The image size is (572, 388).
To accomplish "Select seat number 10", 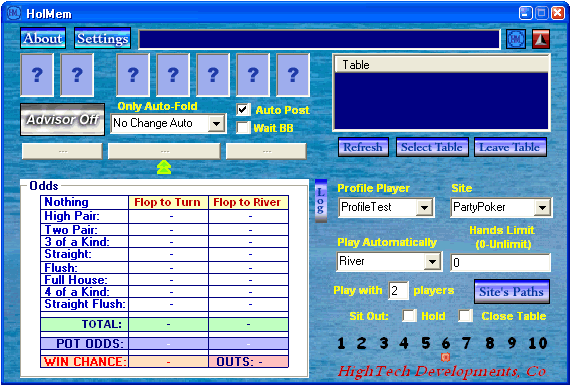I will [538, 343].
